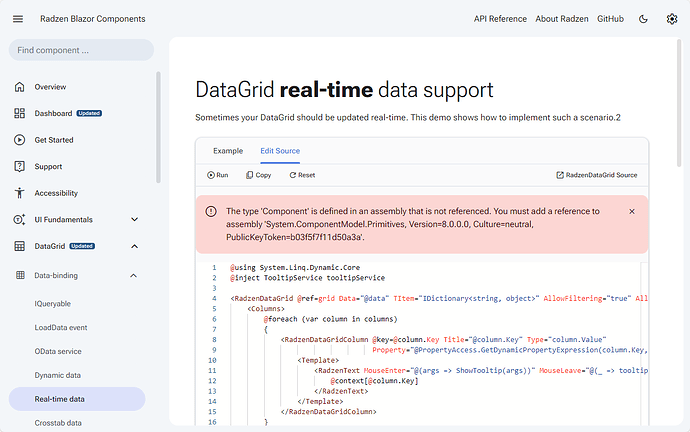The height and width of the screenshot is (432, 690).
Task: Open RadzenDataGrid Source link
Action: pos(597,175)
